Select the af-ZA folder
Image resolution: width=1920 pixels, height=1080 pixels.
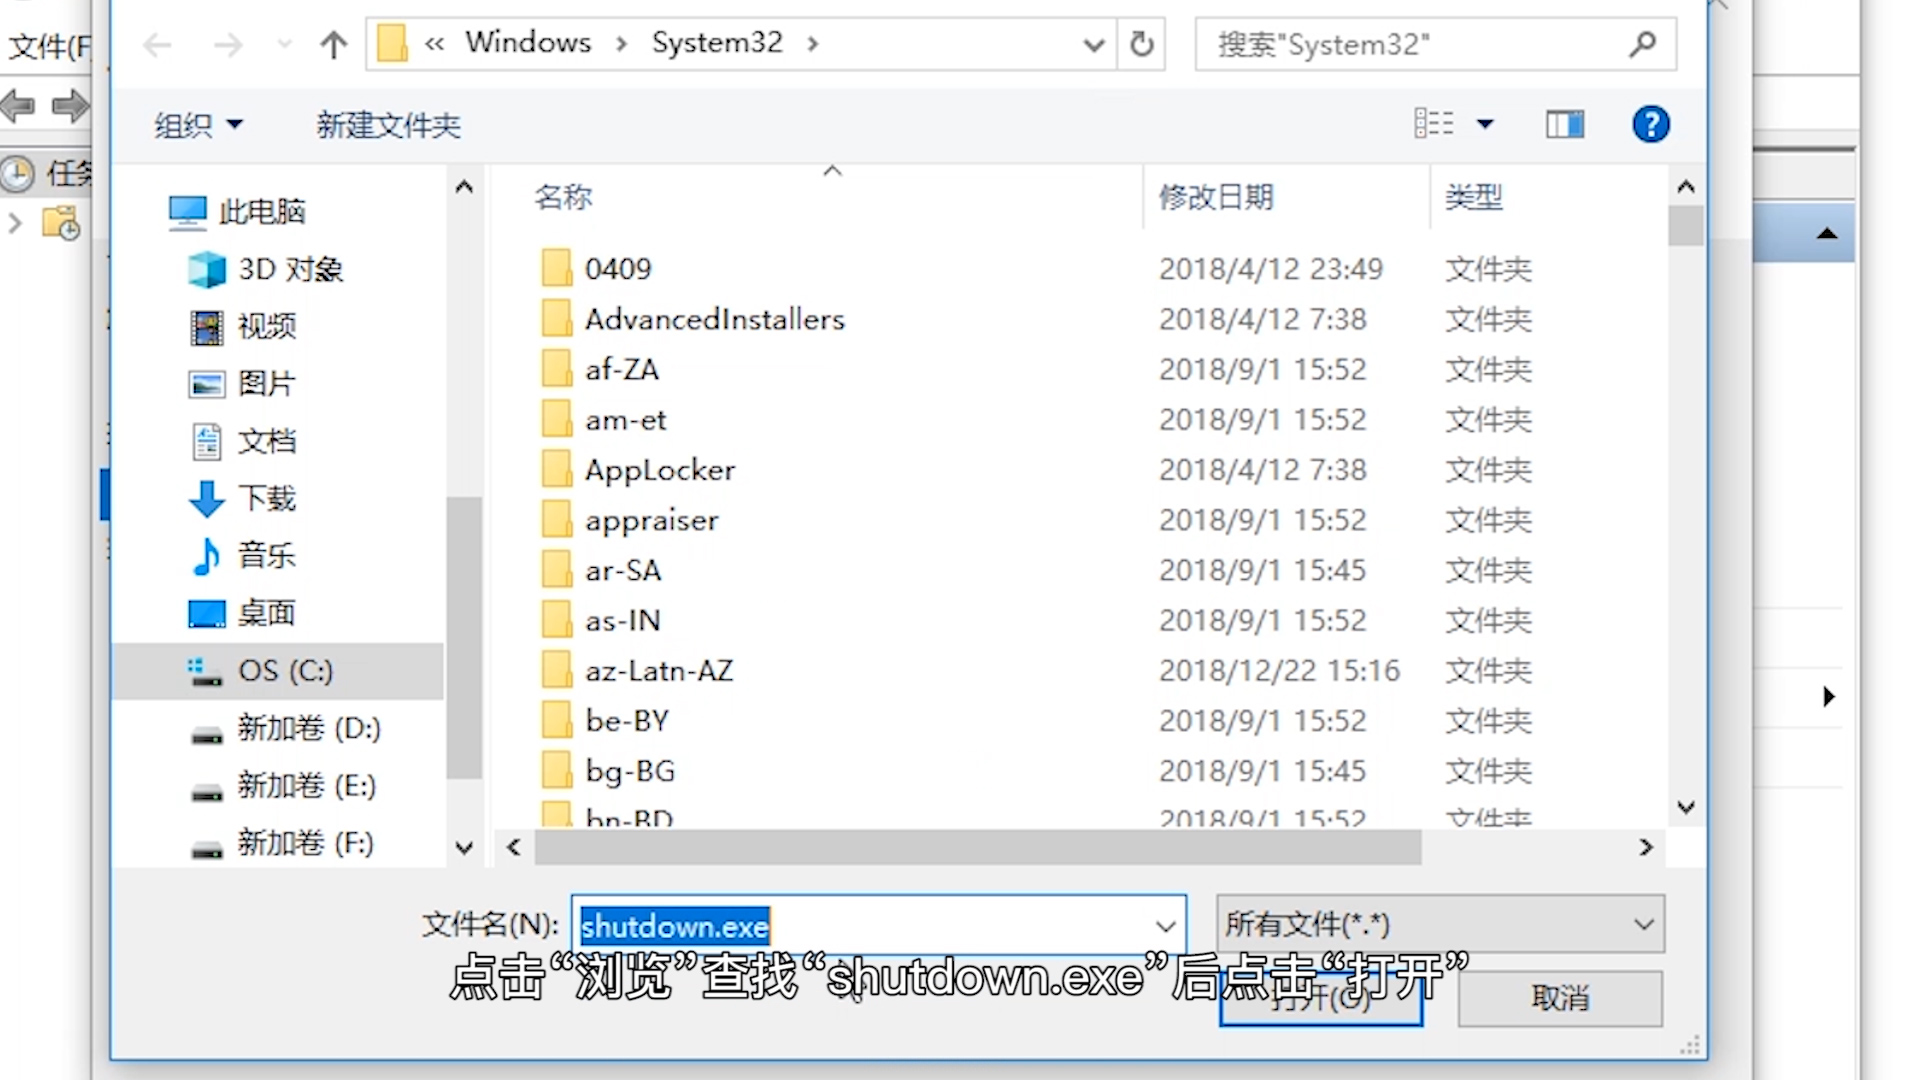(622, 369)
